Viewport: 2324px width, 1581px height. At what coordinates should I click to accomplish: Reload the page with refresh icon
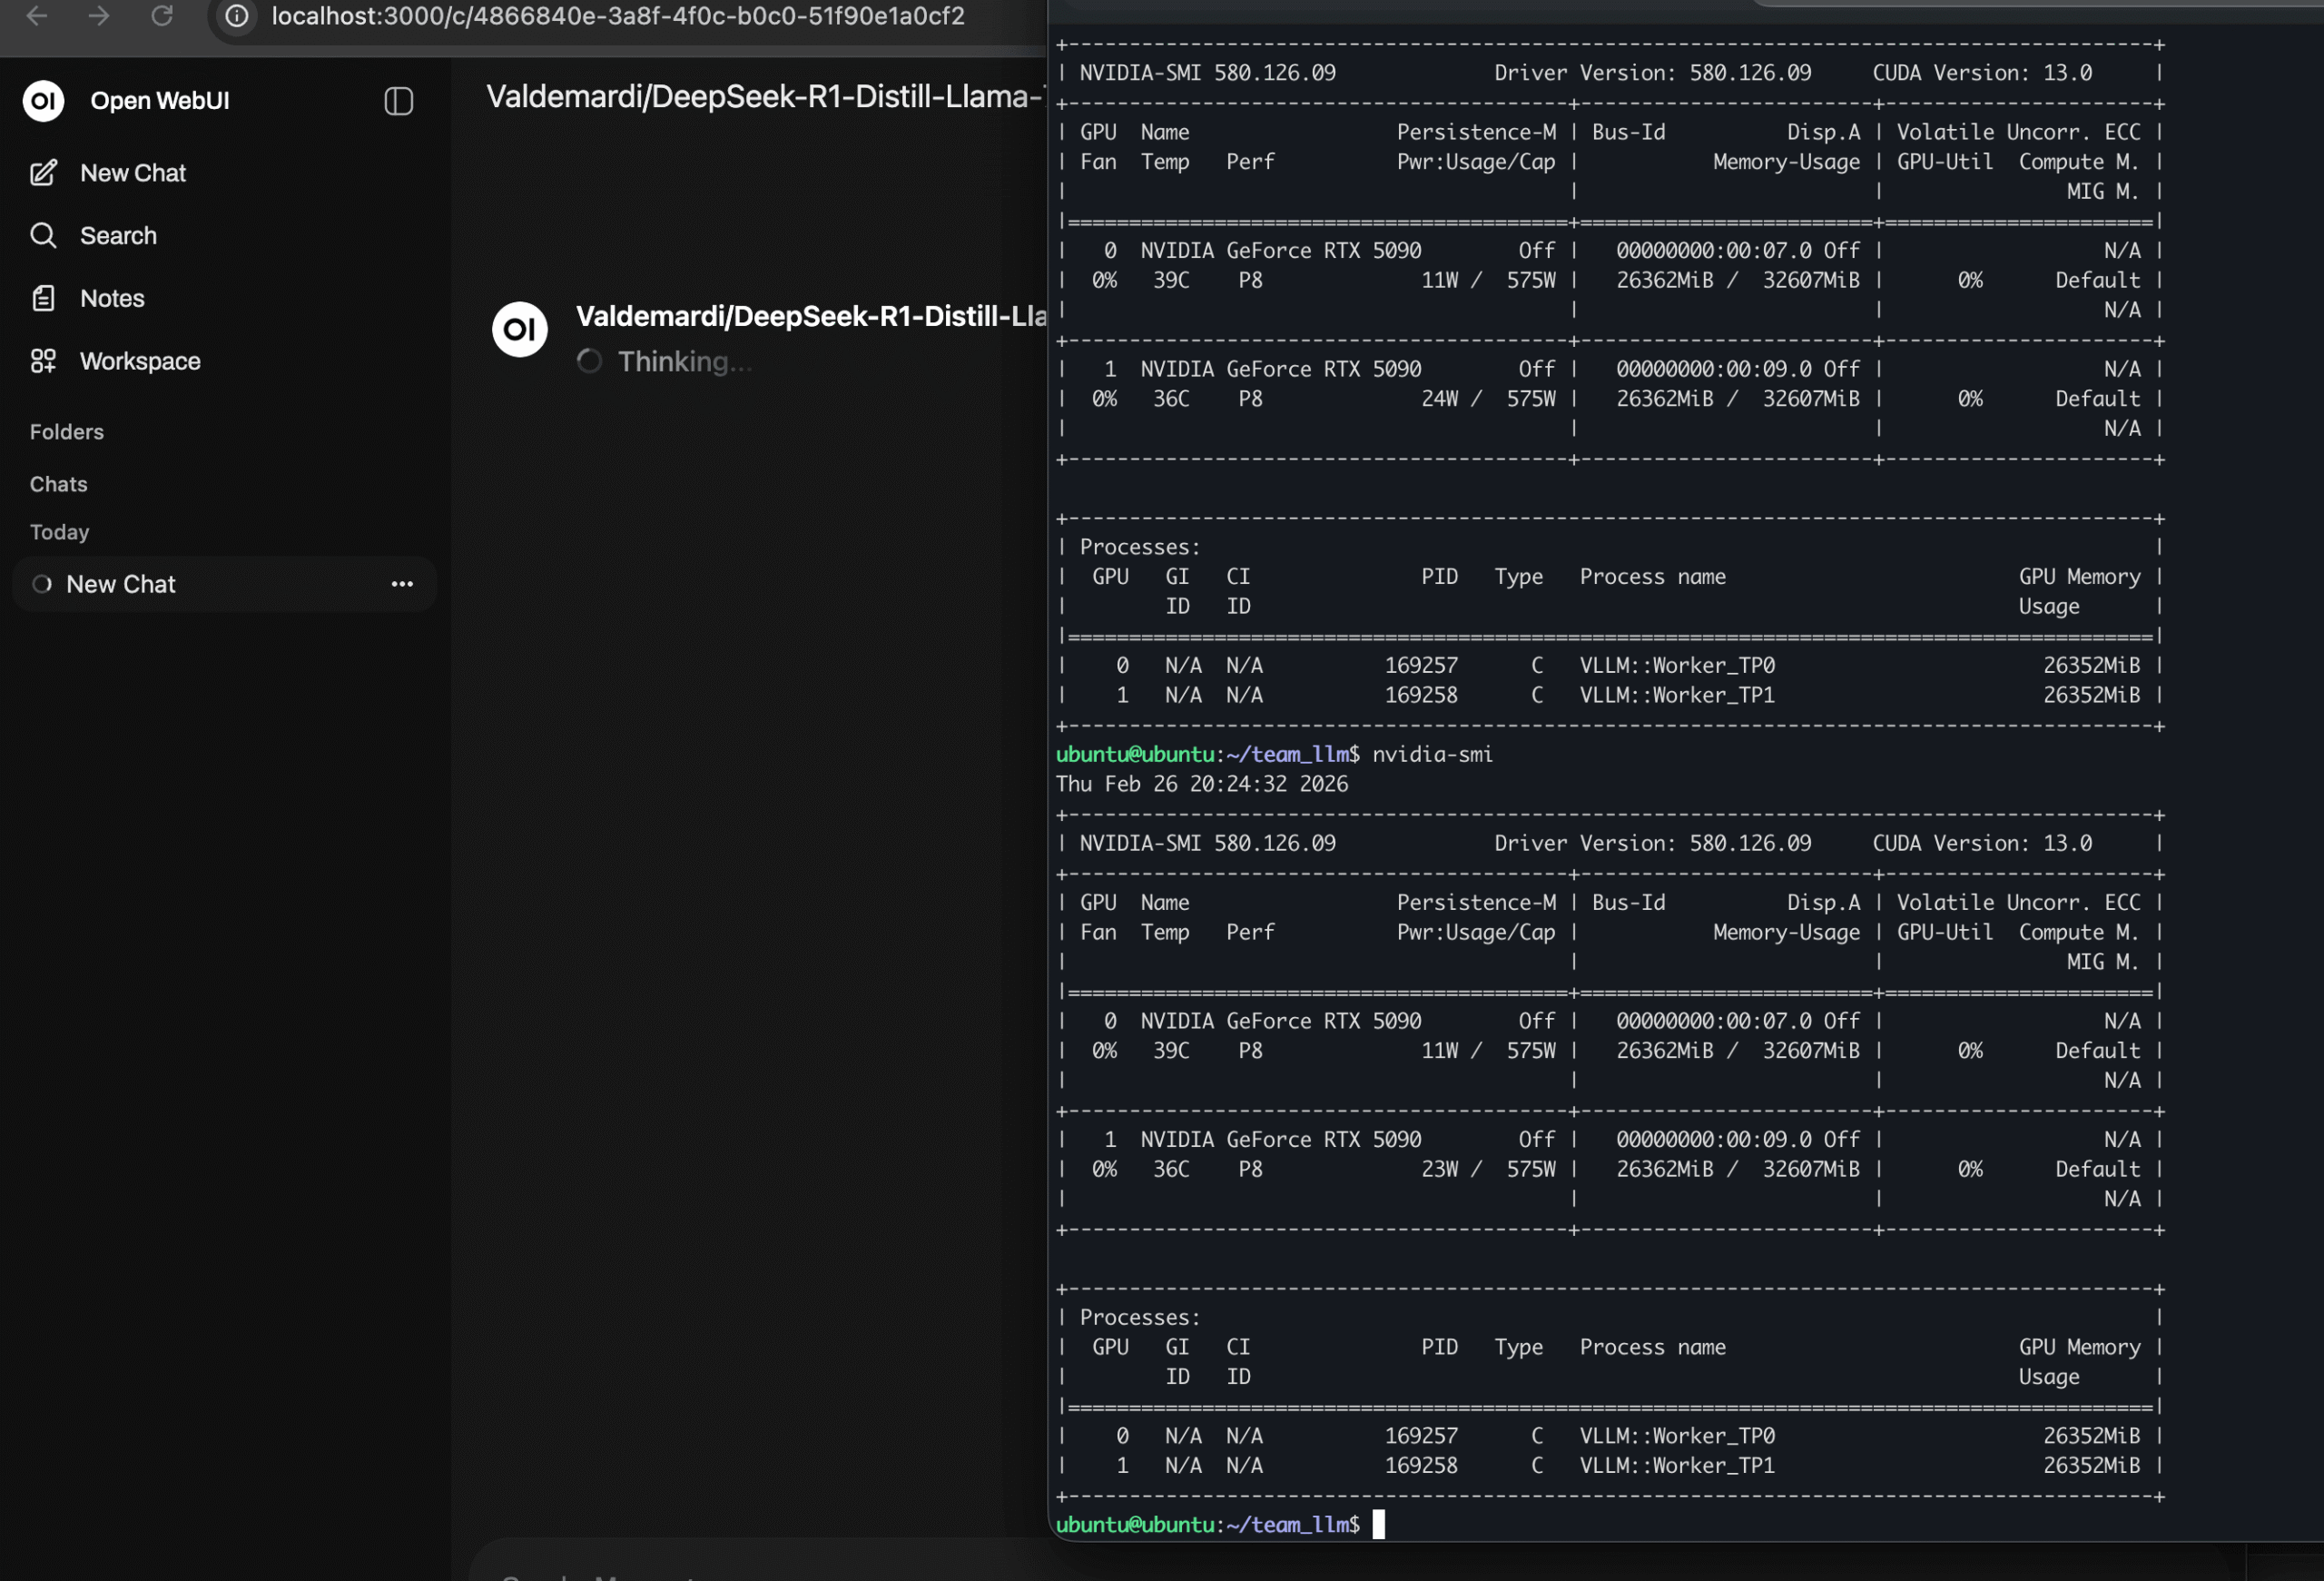162,16
